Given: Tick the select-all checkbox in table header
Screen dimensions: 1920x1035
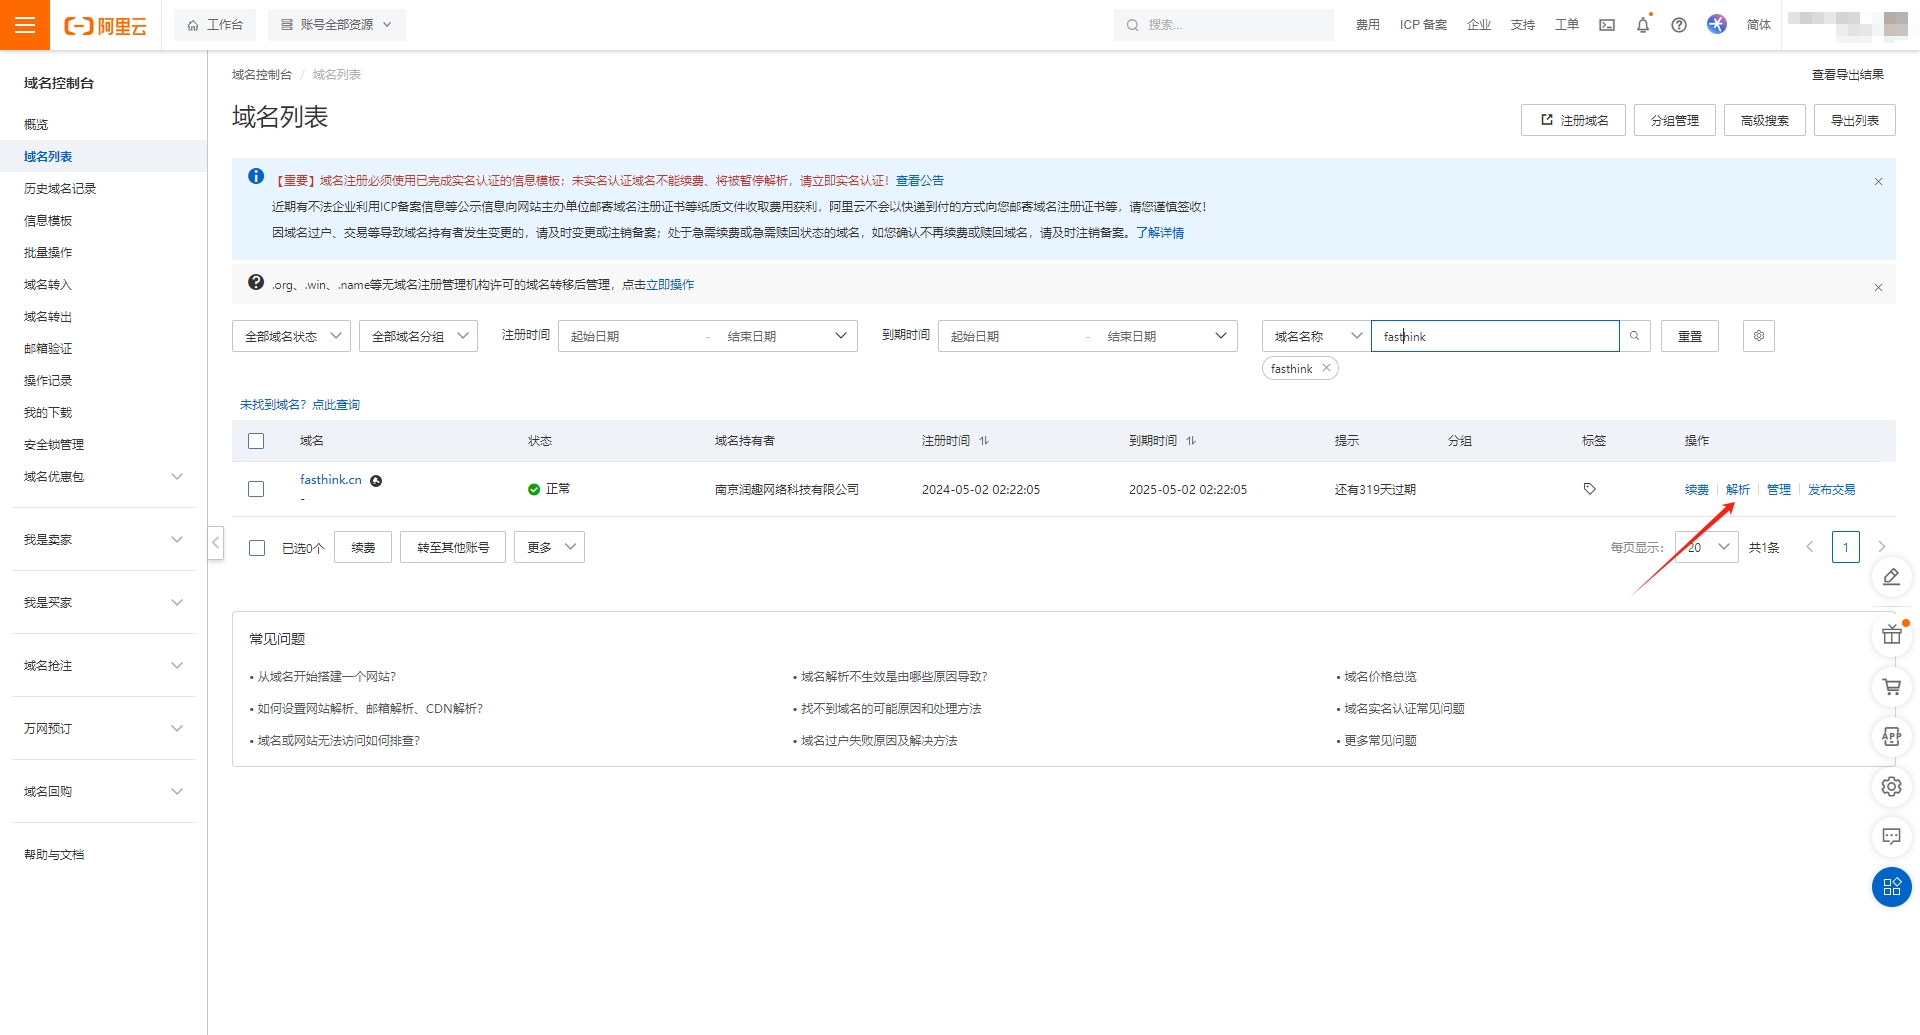Looking at the screenshot, I should 256,441.
